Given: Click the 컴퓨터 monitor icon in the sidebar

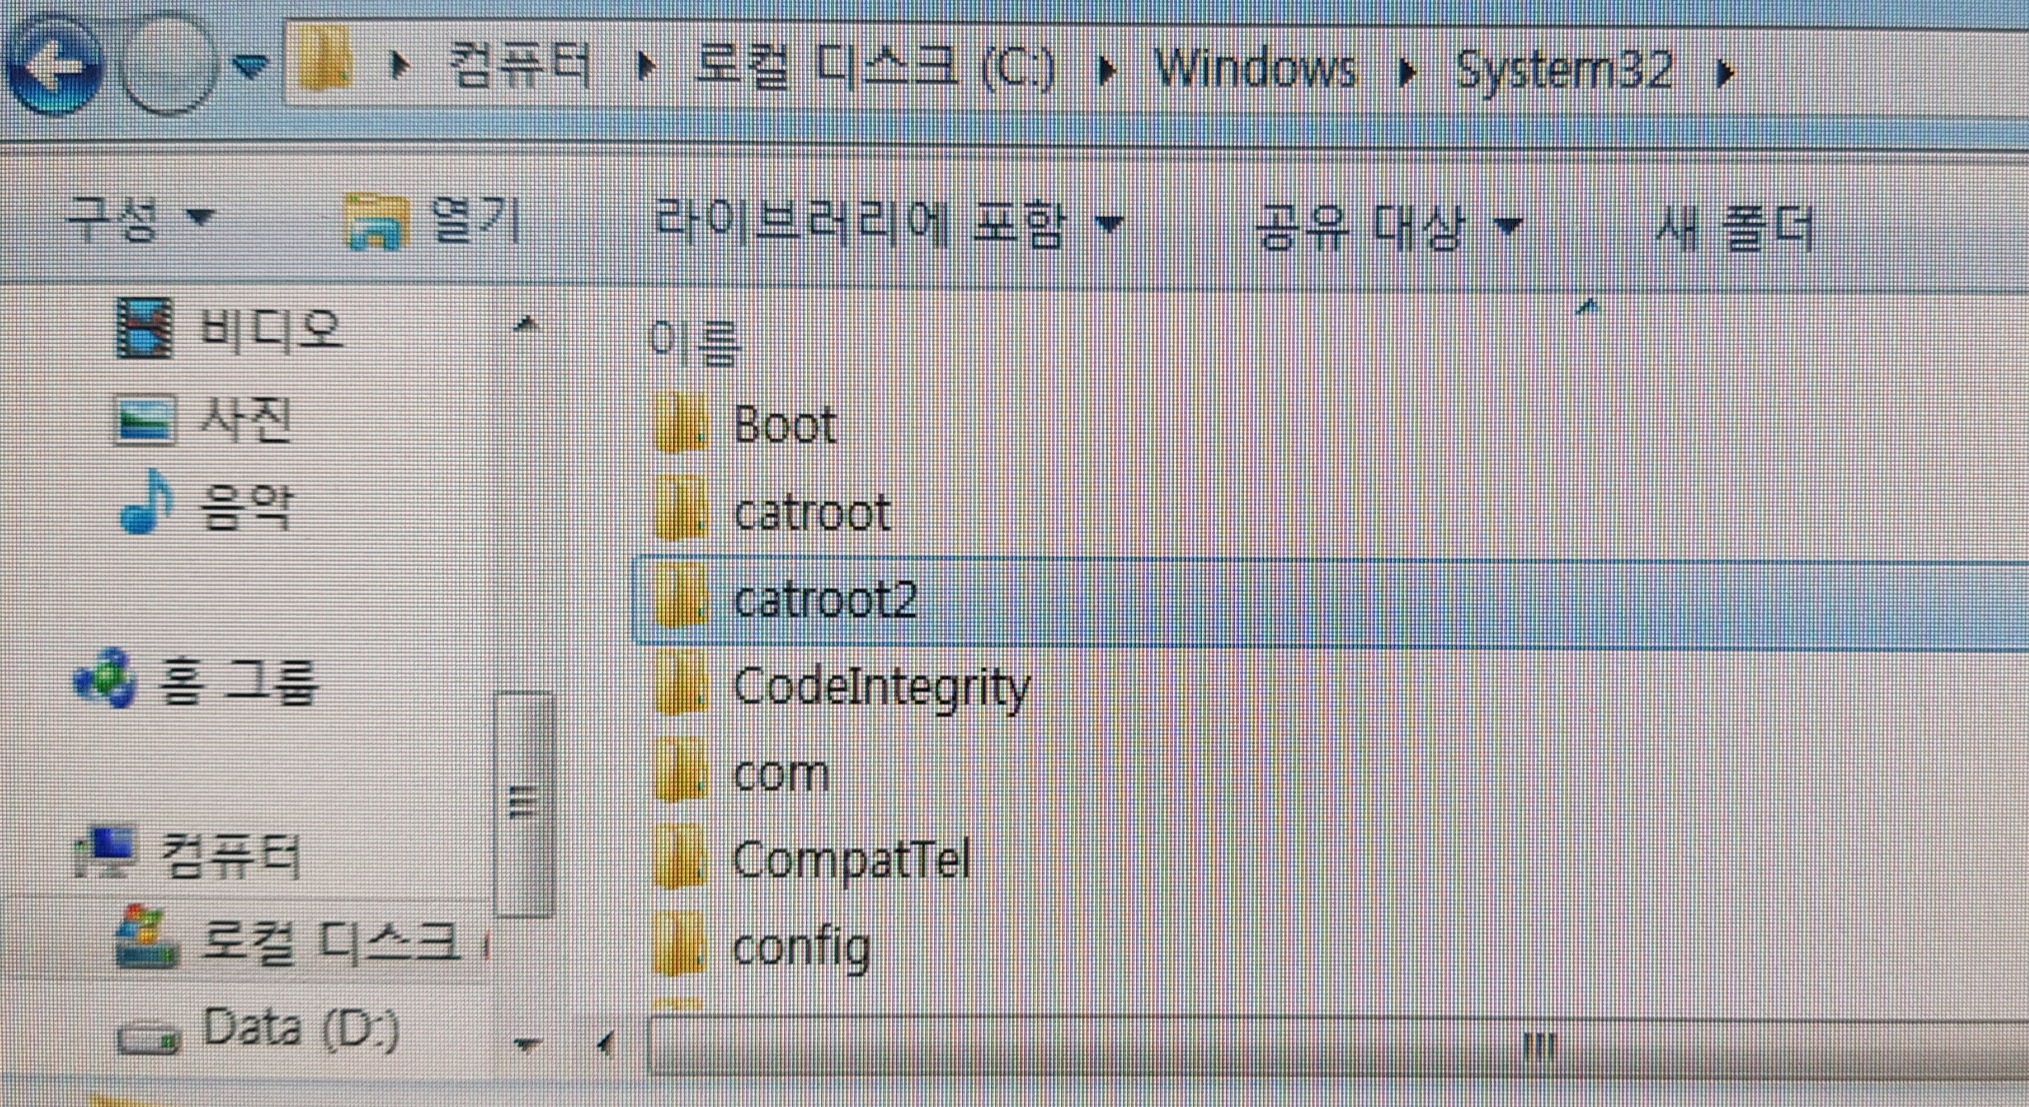Looking at the screenshot, I should click(x=105, y=853).
